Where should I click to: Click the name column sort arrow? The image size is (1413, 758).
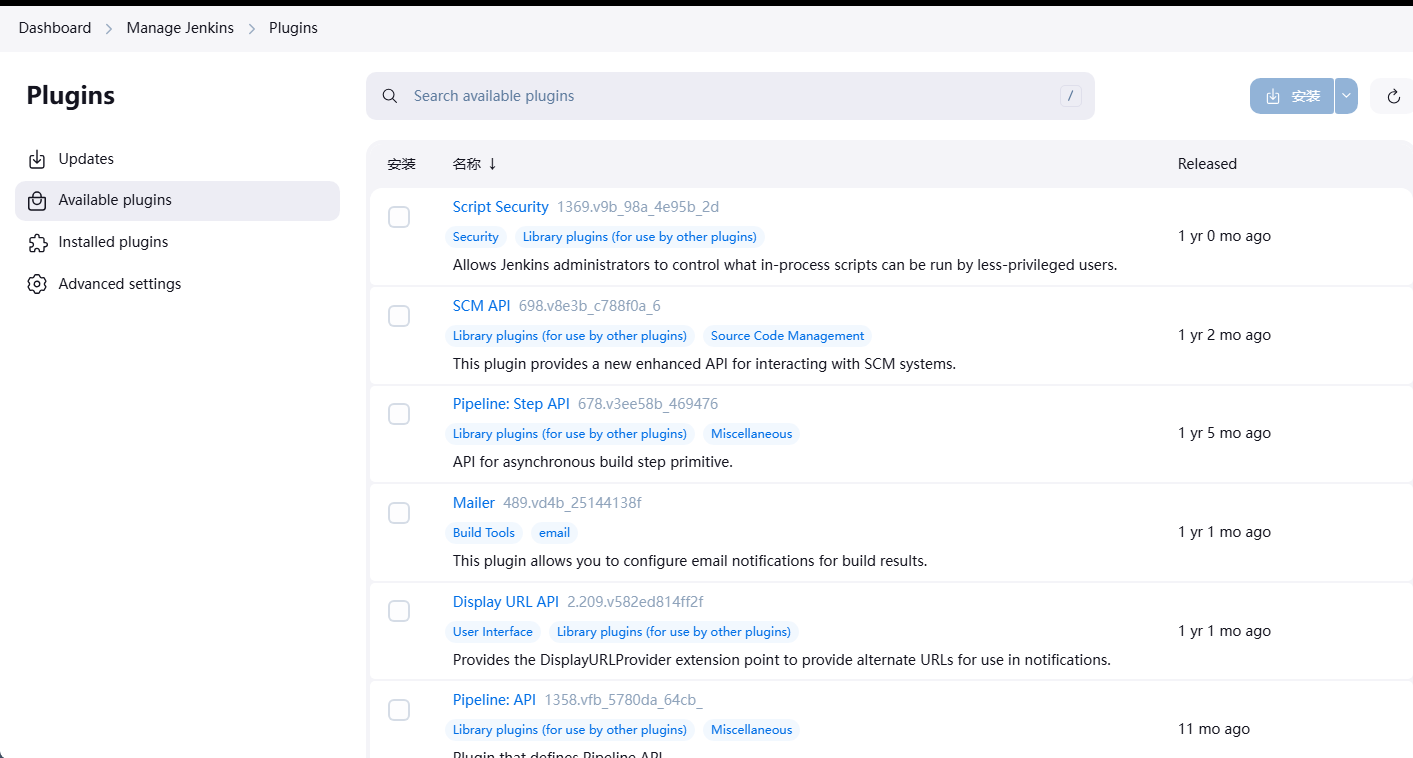point(492,164)
